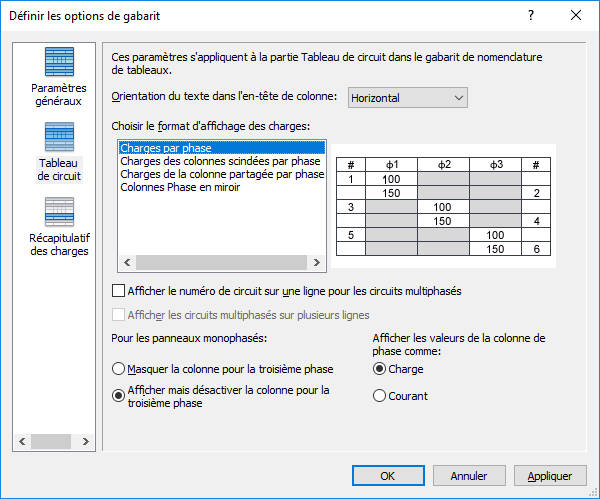Screen dimensions: 600x499
Task: Select Afficher mais désactiver la colonne option
Action: (120, 395)
